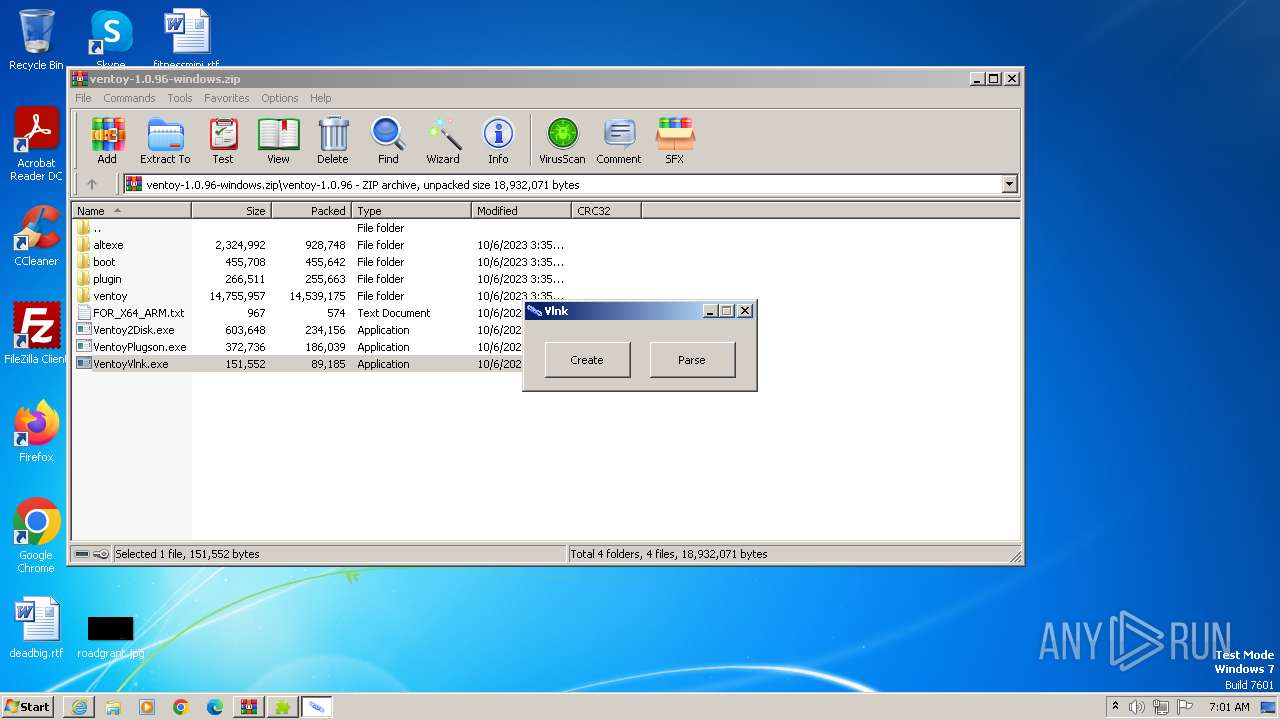Screen dimensions: 1280x720
Task: Open Acrobat Reader DC shortcut
Action: (36, 145)
